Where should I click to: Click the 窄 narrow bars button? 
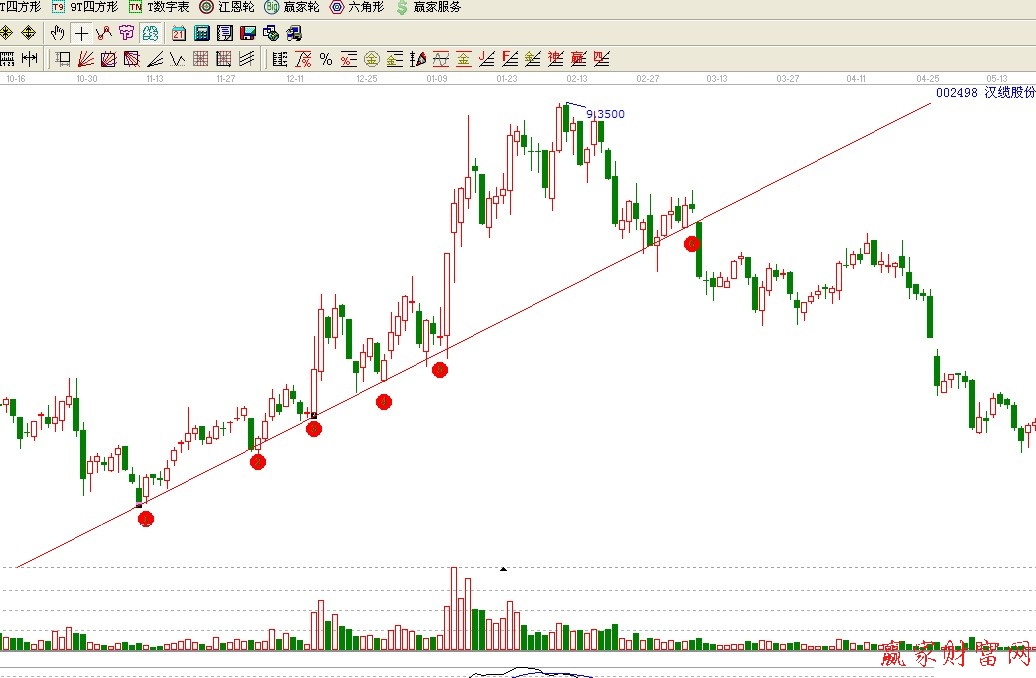(x=127, y=33)
